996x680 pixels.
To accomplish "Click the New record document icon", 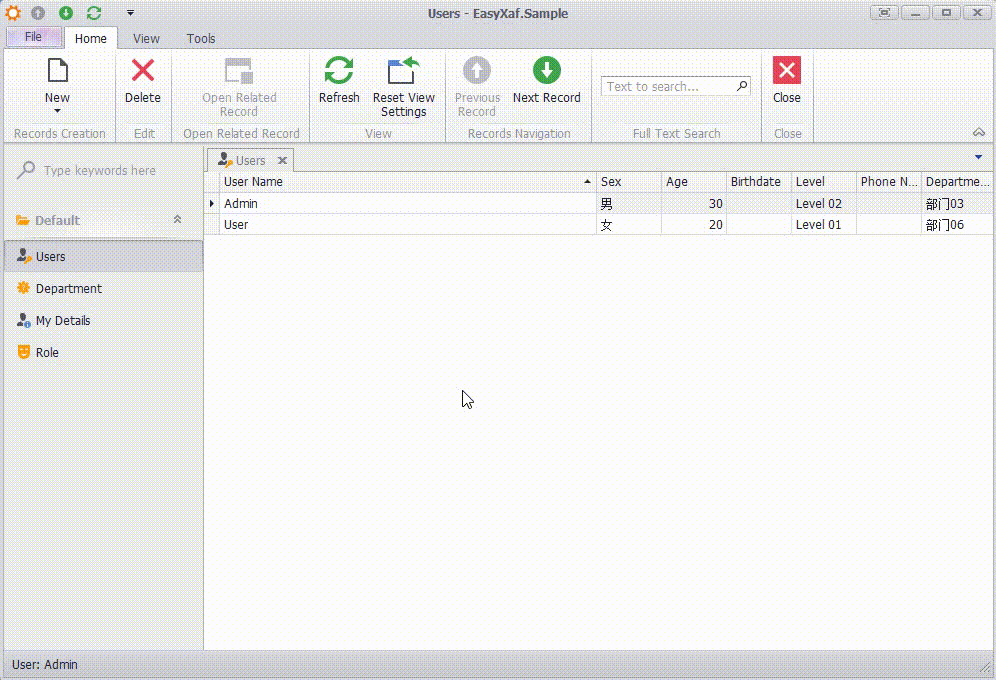I will [x=57, y=71].
